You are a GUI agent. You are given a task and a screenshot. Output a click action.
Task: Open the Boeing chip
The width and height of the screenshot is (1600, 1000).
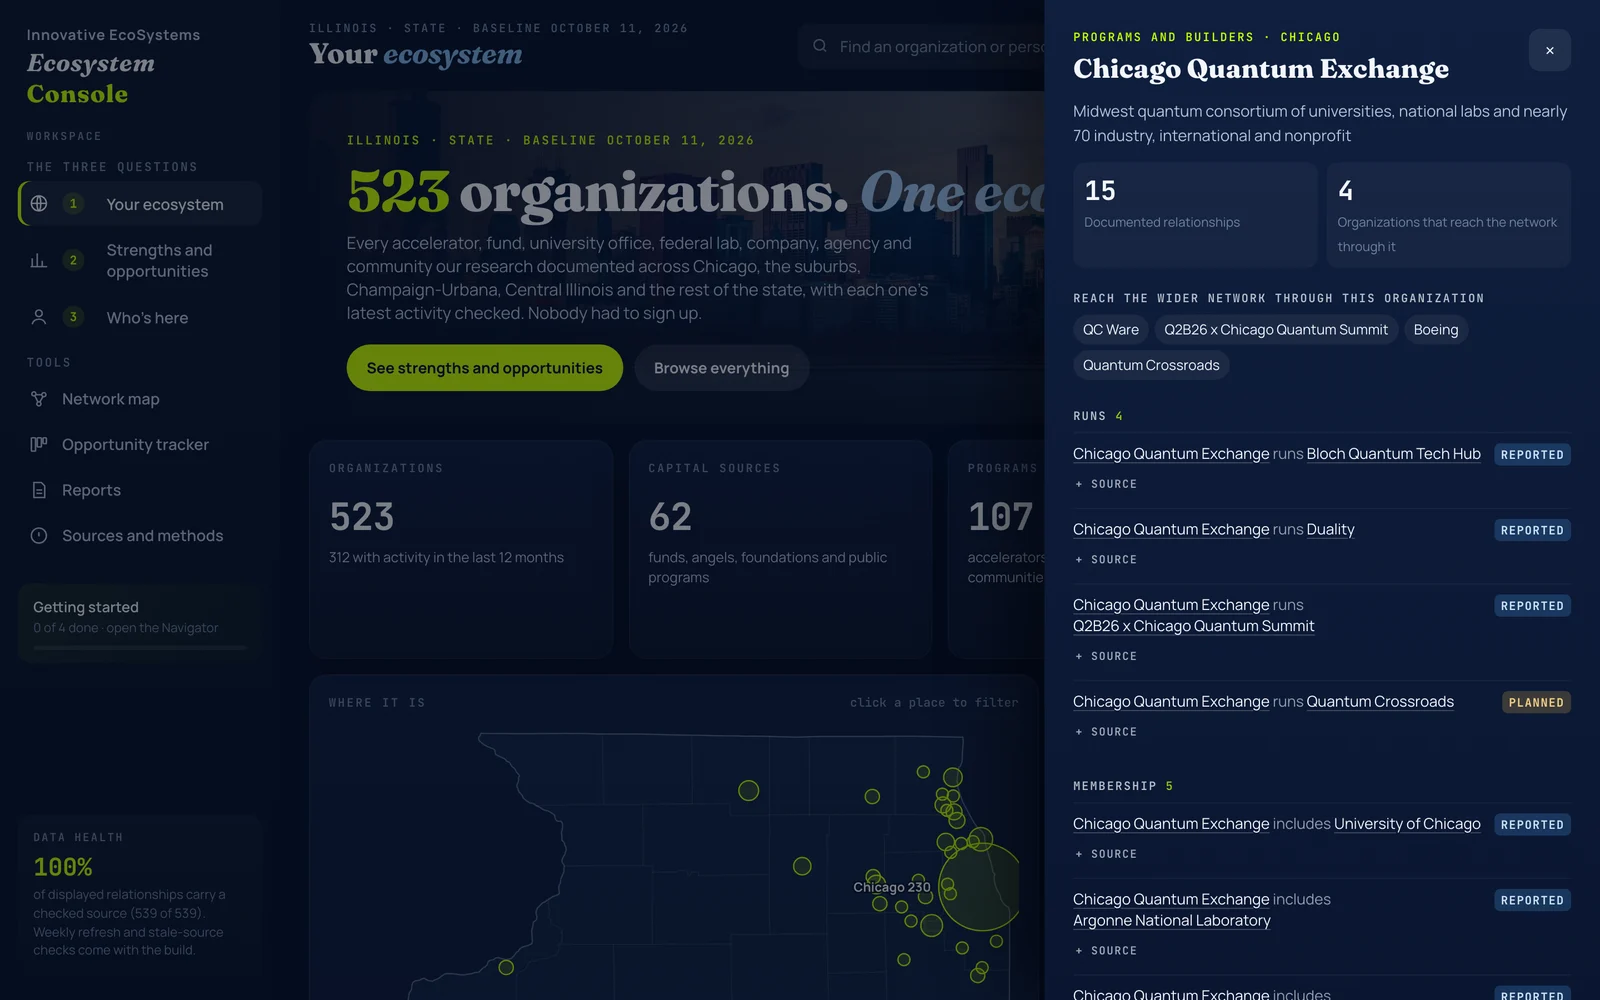coord(1436,330)
